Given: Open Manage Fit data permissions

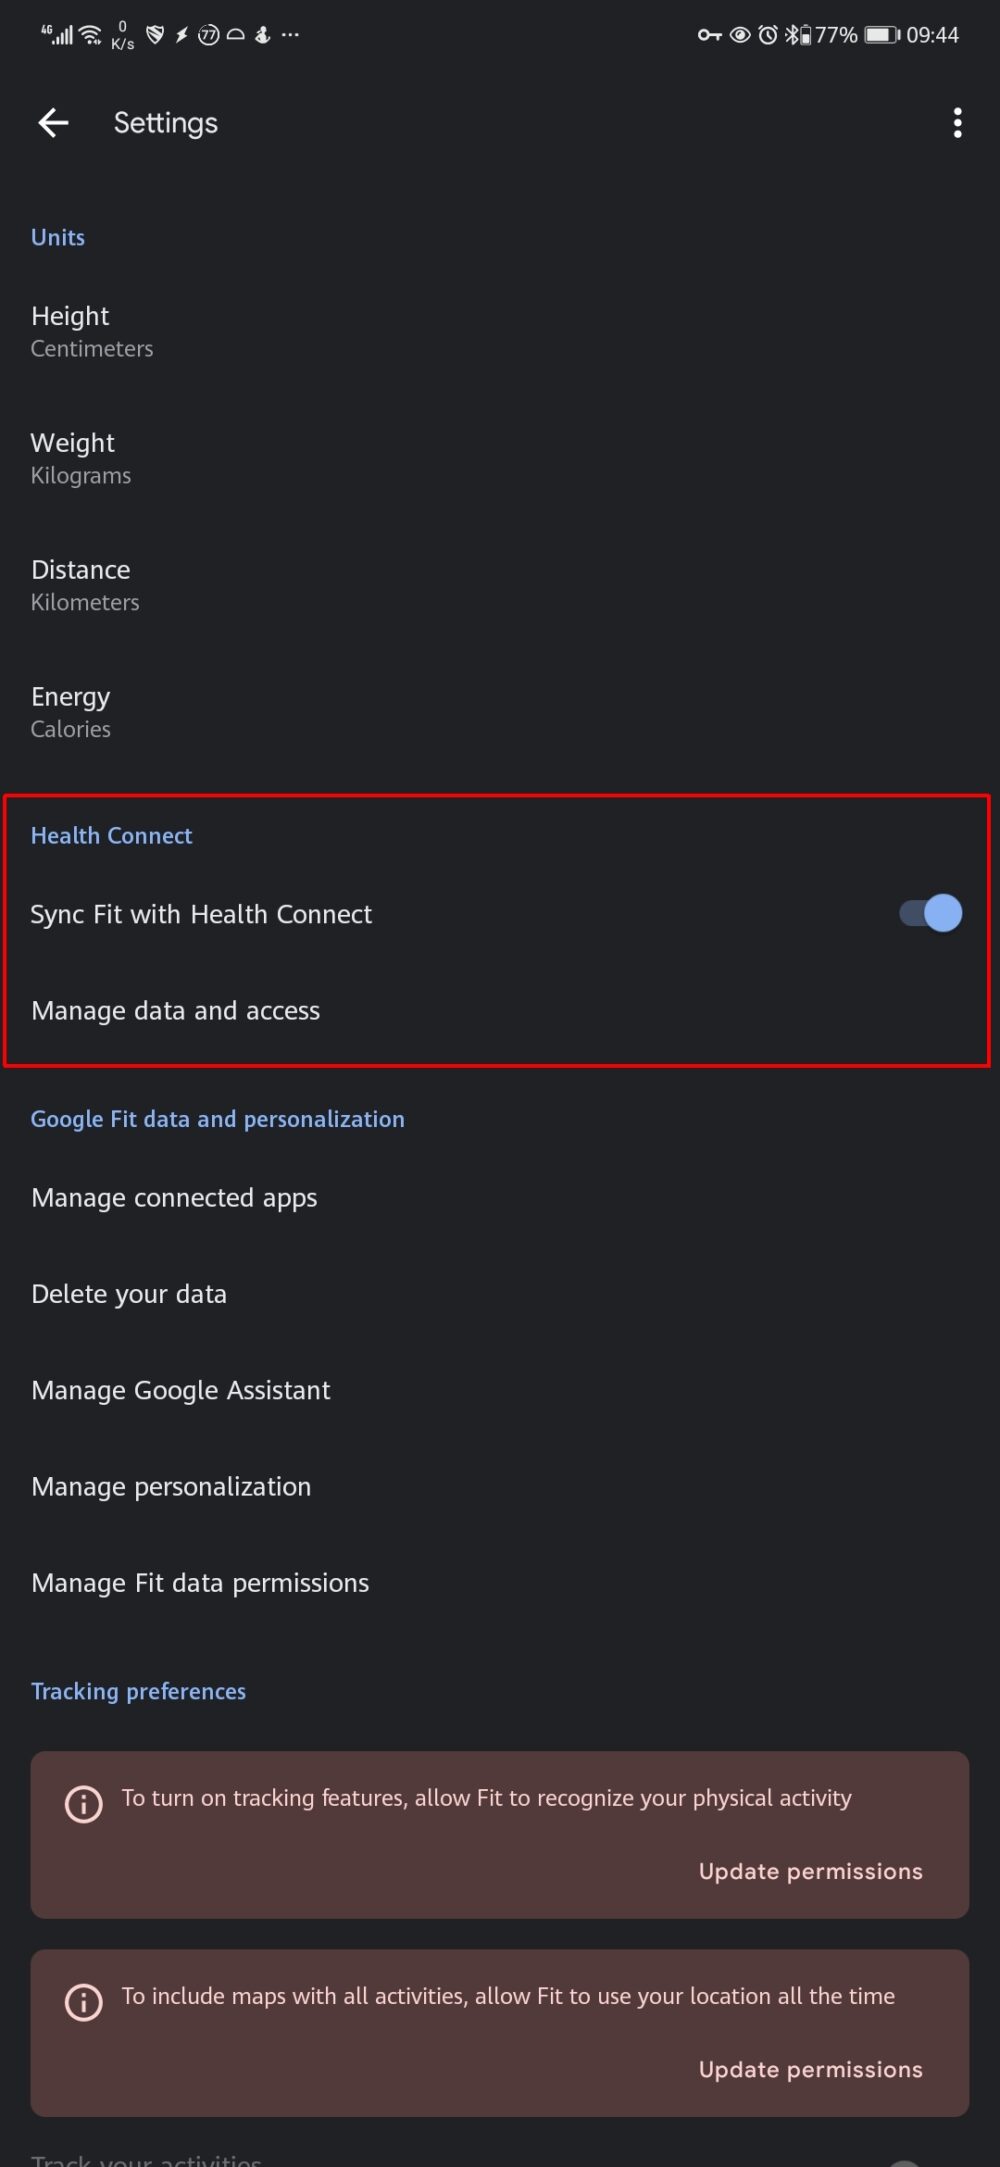Looking at the screenshot, I should point(200,1582).
